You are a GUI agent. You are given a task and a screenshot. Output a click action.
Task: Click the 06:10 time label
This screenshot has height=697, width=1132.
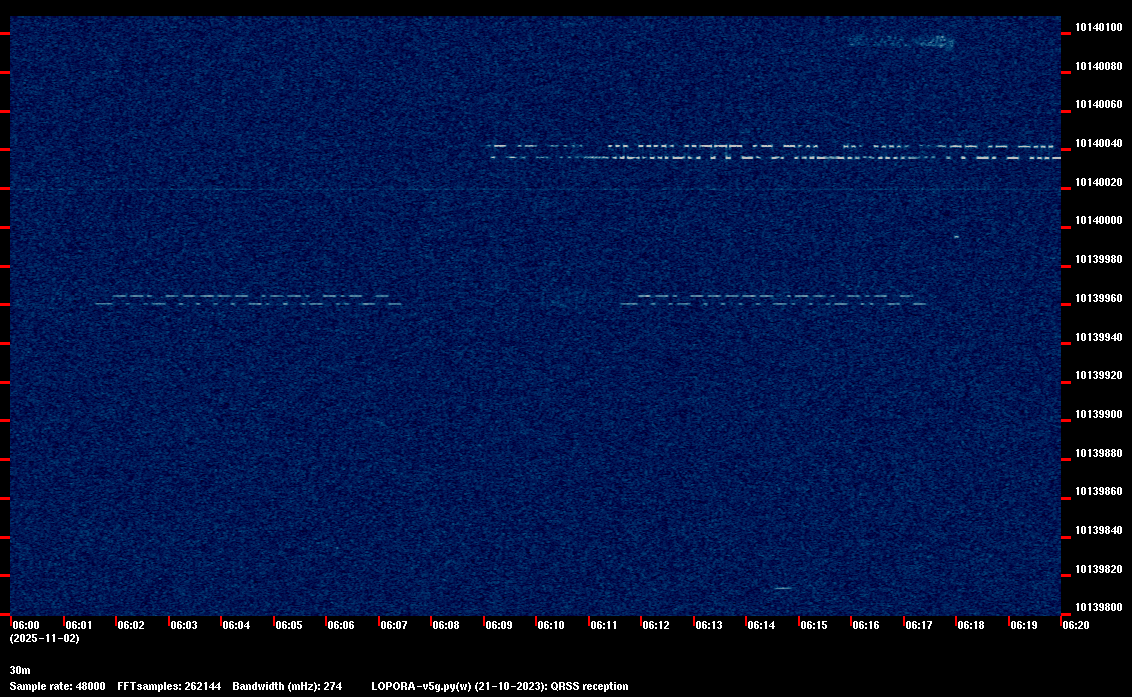551,625
